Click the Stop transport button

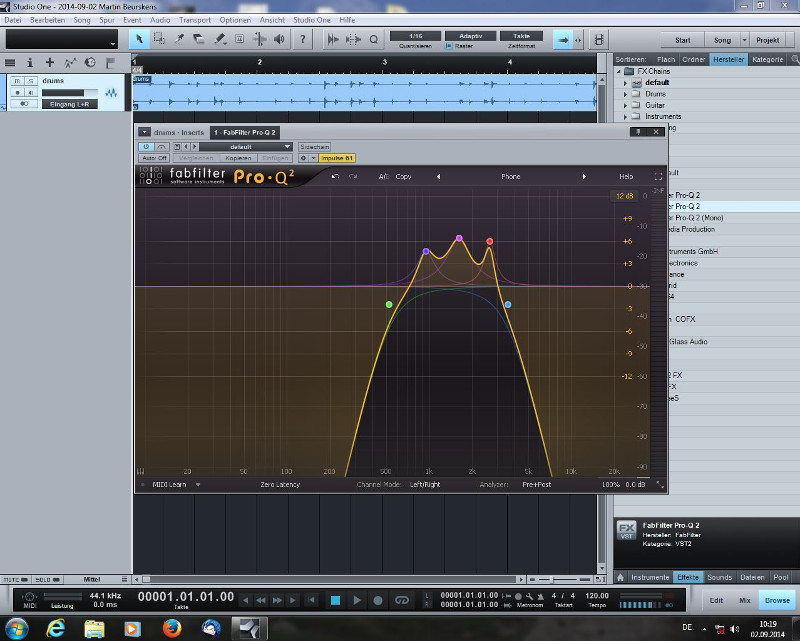[335, 600]
